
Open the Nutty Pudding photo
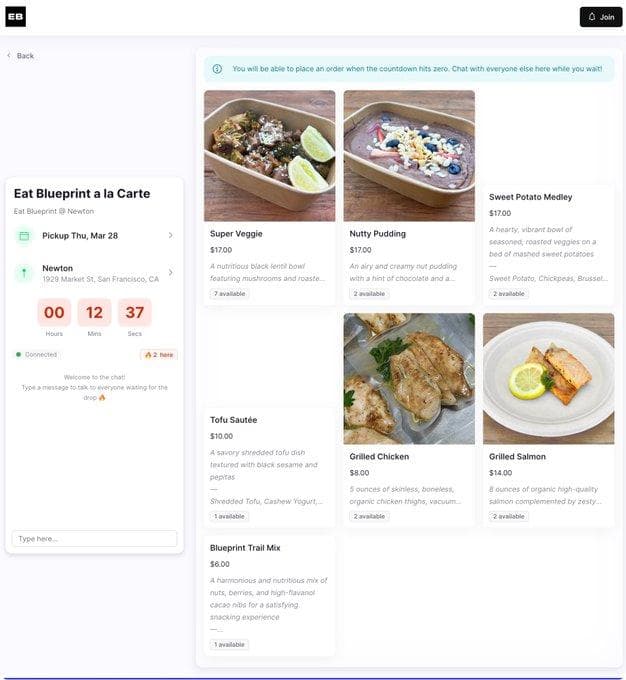[x=409, y=156]
